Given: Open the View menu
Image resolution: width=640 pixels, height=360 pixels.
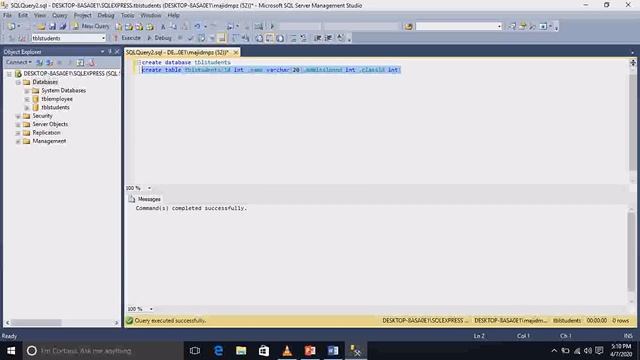Looking at the screenshot, I should (40, 15).
